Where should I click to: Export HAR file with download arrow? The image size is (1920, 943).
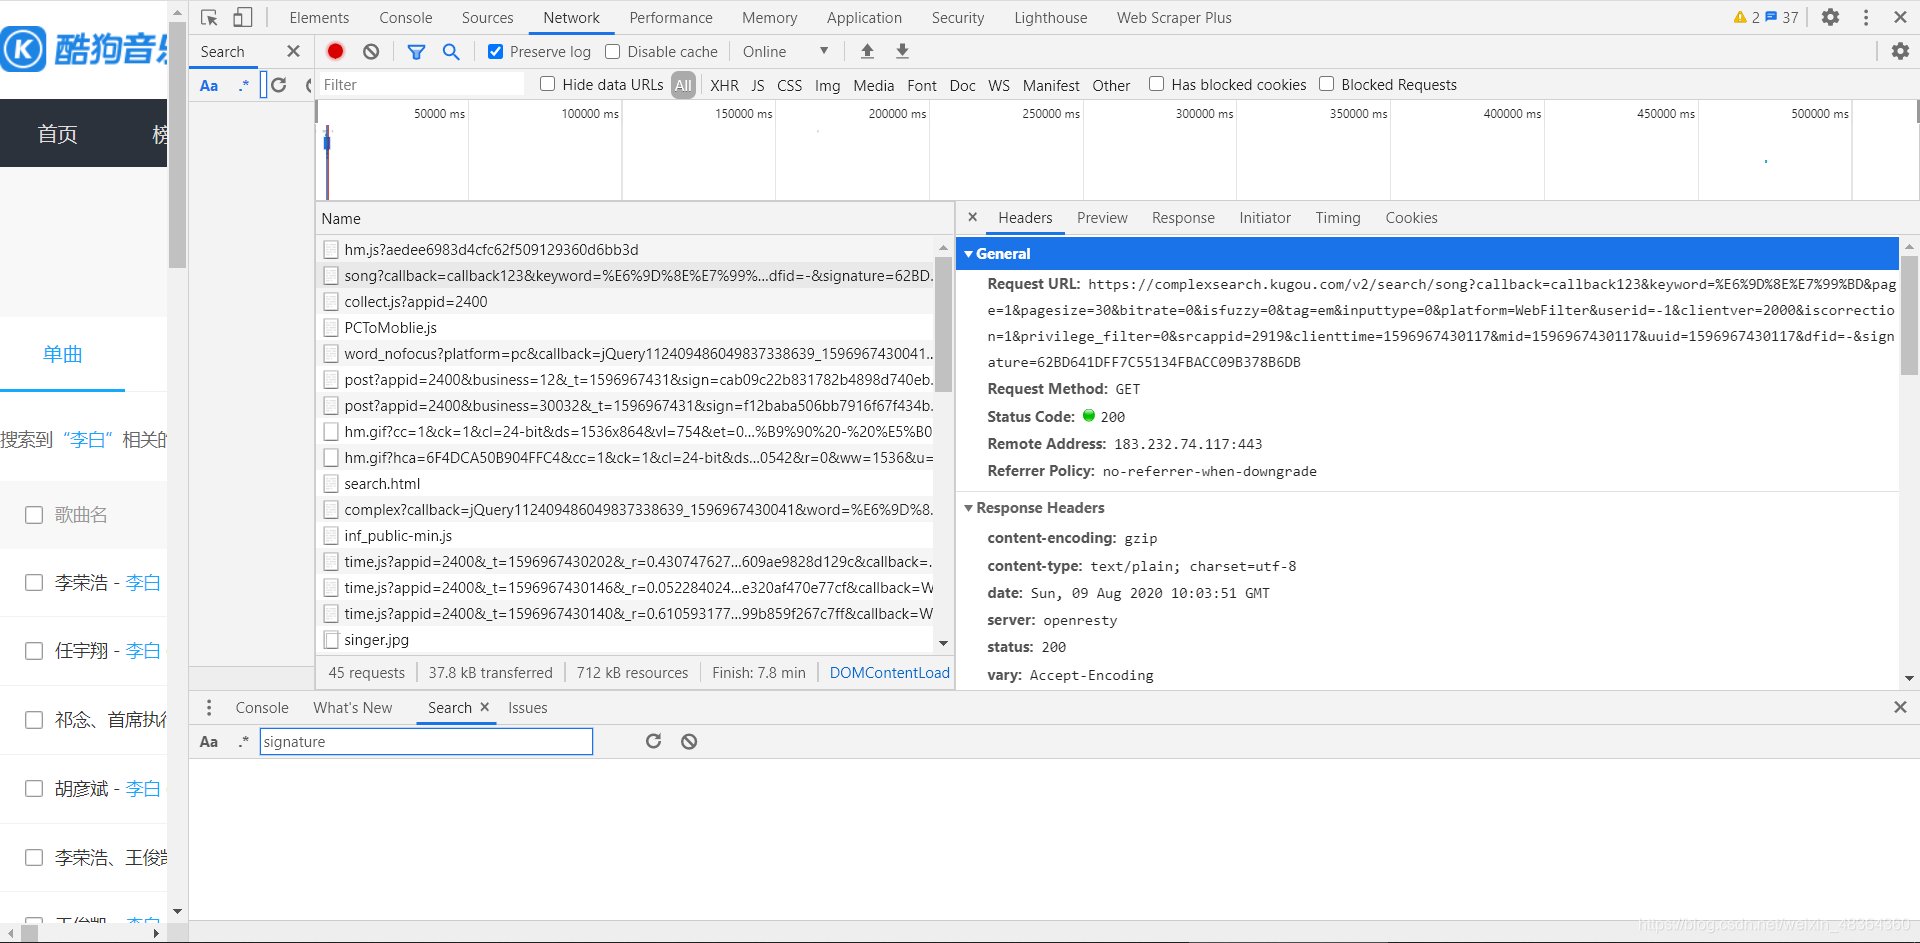[x=902, y=51]
